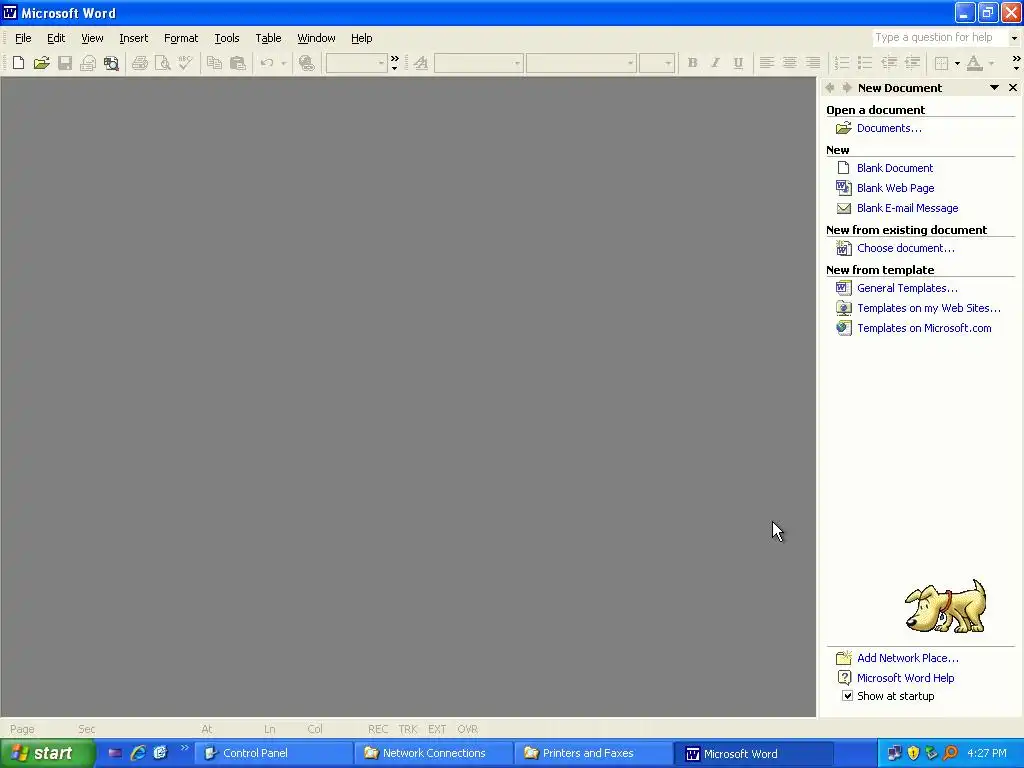This screenshot has height=768, width=1024.
Task: Choose Blank E-mail Message link
Action: point(907,208)
